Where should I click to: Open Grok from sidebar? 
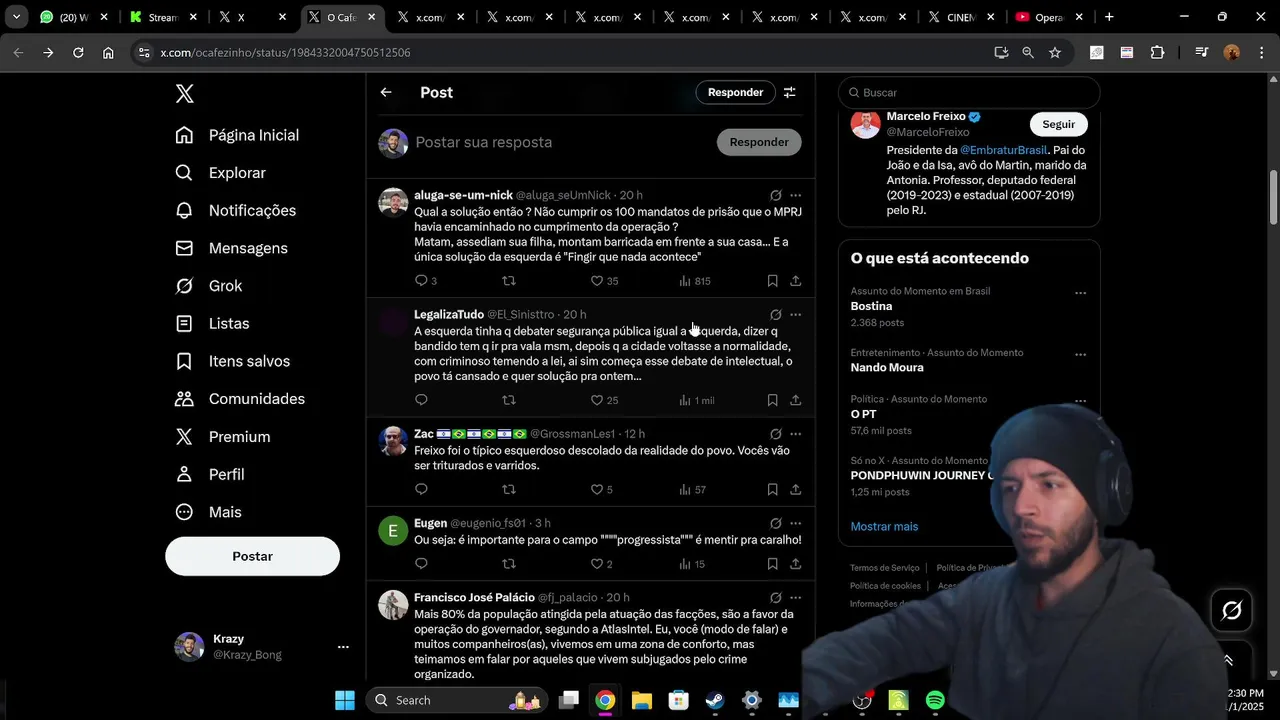point(209,286)
